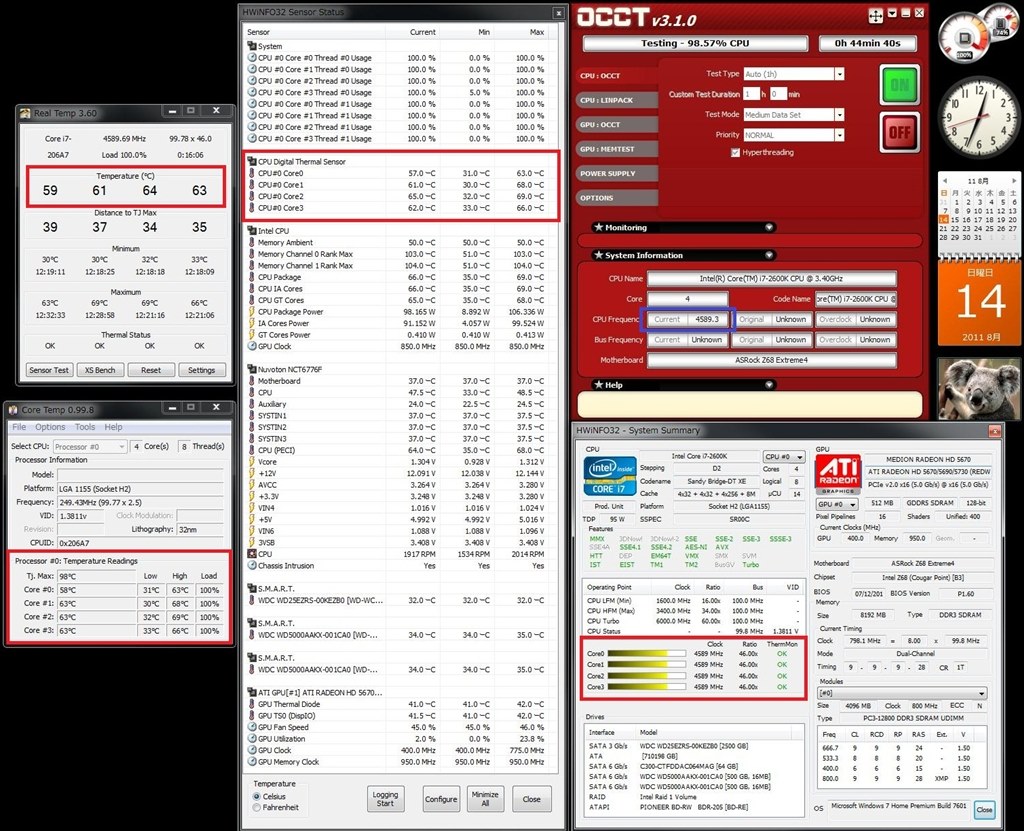Click the power icon beside CPU Package Power

tap(252, 312)
